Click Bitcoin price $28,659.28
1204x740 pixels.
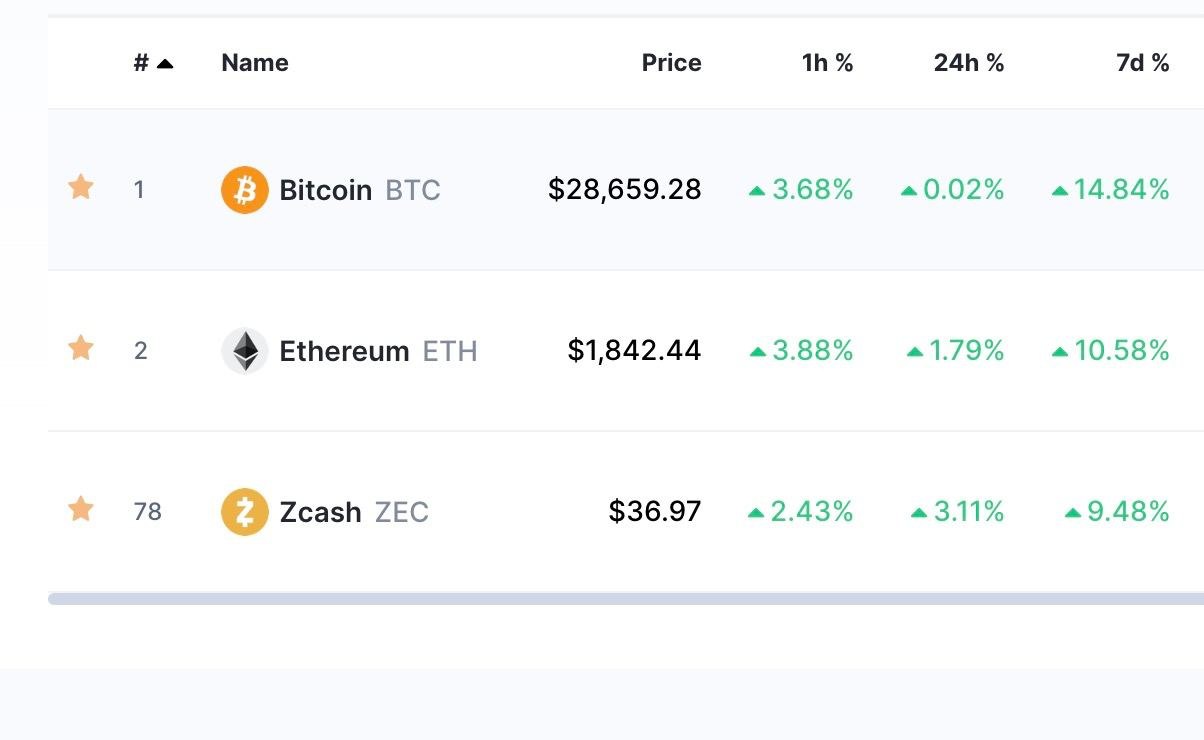point(625,190)
